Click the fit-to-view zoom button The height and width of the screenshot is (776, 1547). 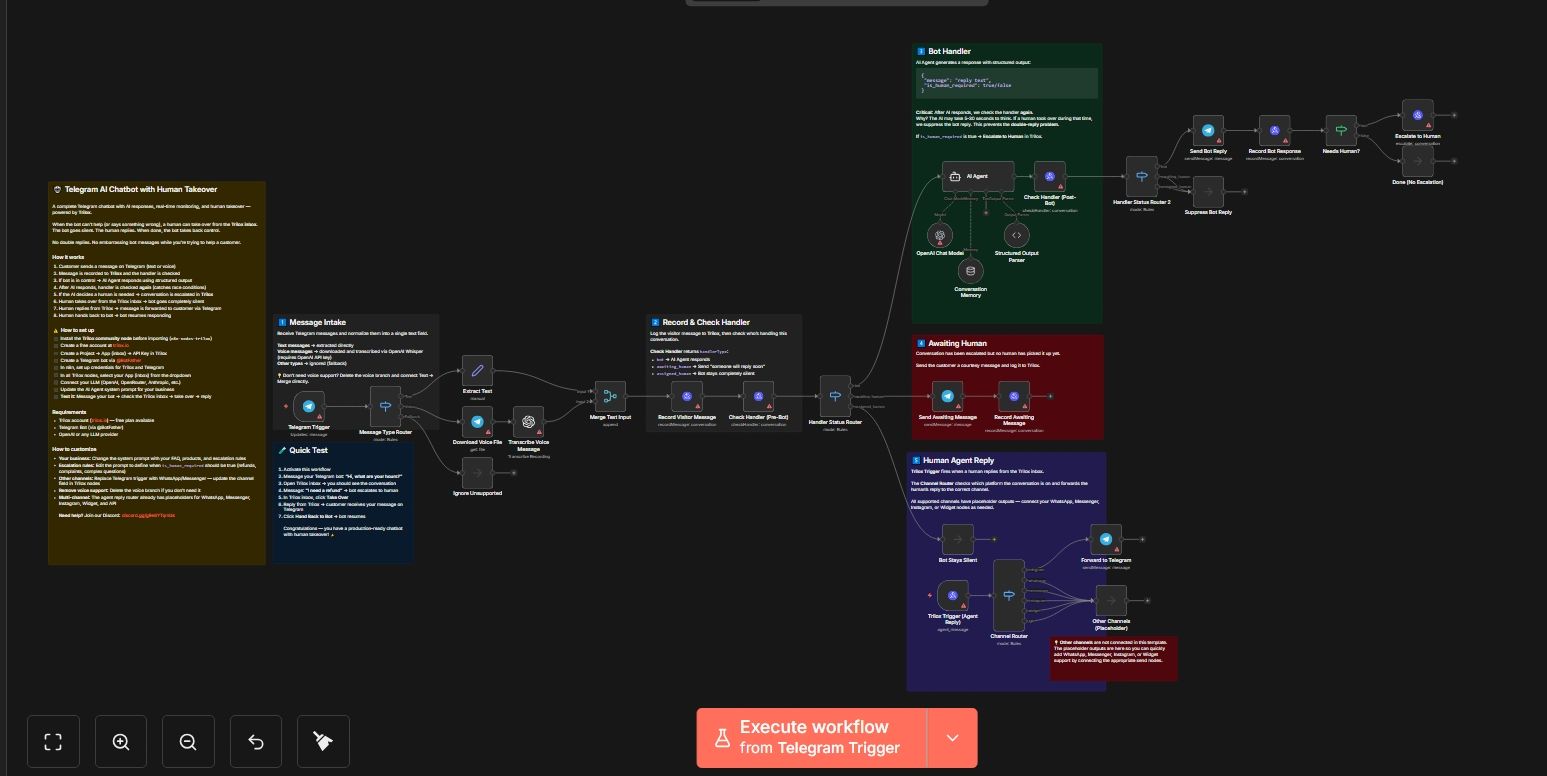(53, 741)
